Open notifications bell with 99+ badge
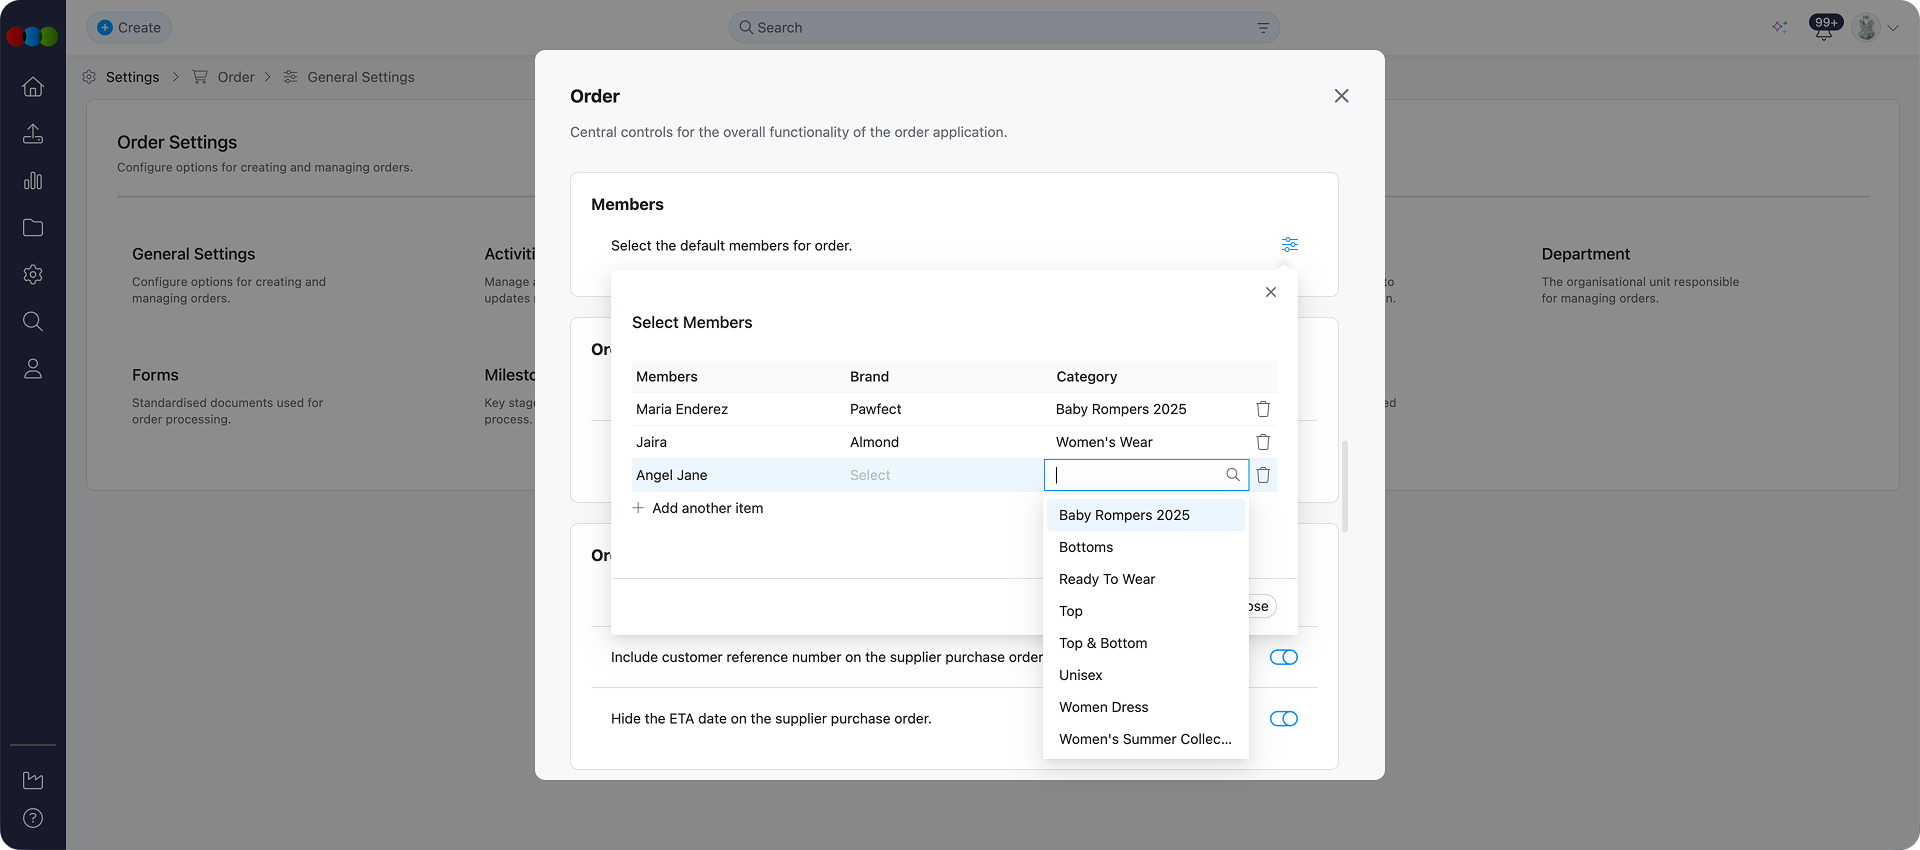1920x850 pixels. pos(1824,28)
